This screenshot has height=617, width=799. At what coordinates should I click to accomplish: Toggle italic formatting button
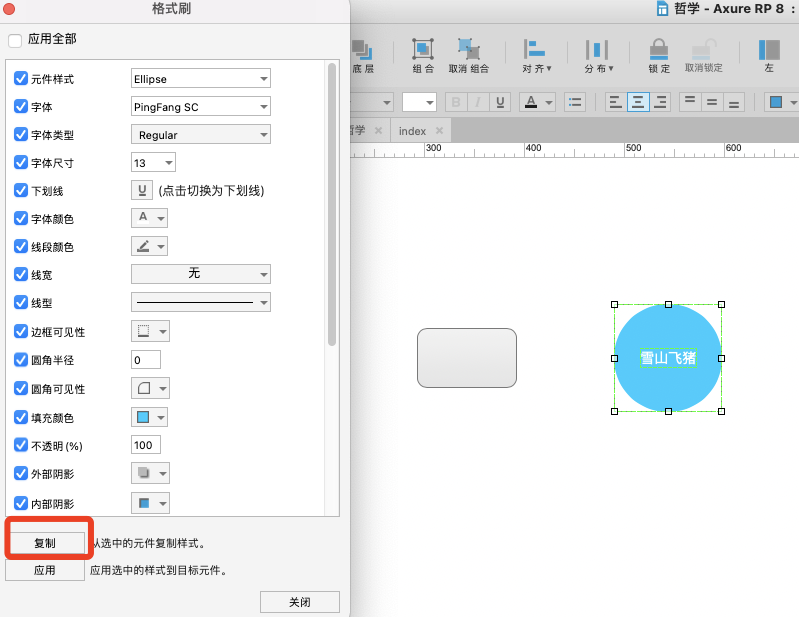pyautogui.click(x=478, y=102)
